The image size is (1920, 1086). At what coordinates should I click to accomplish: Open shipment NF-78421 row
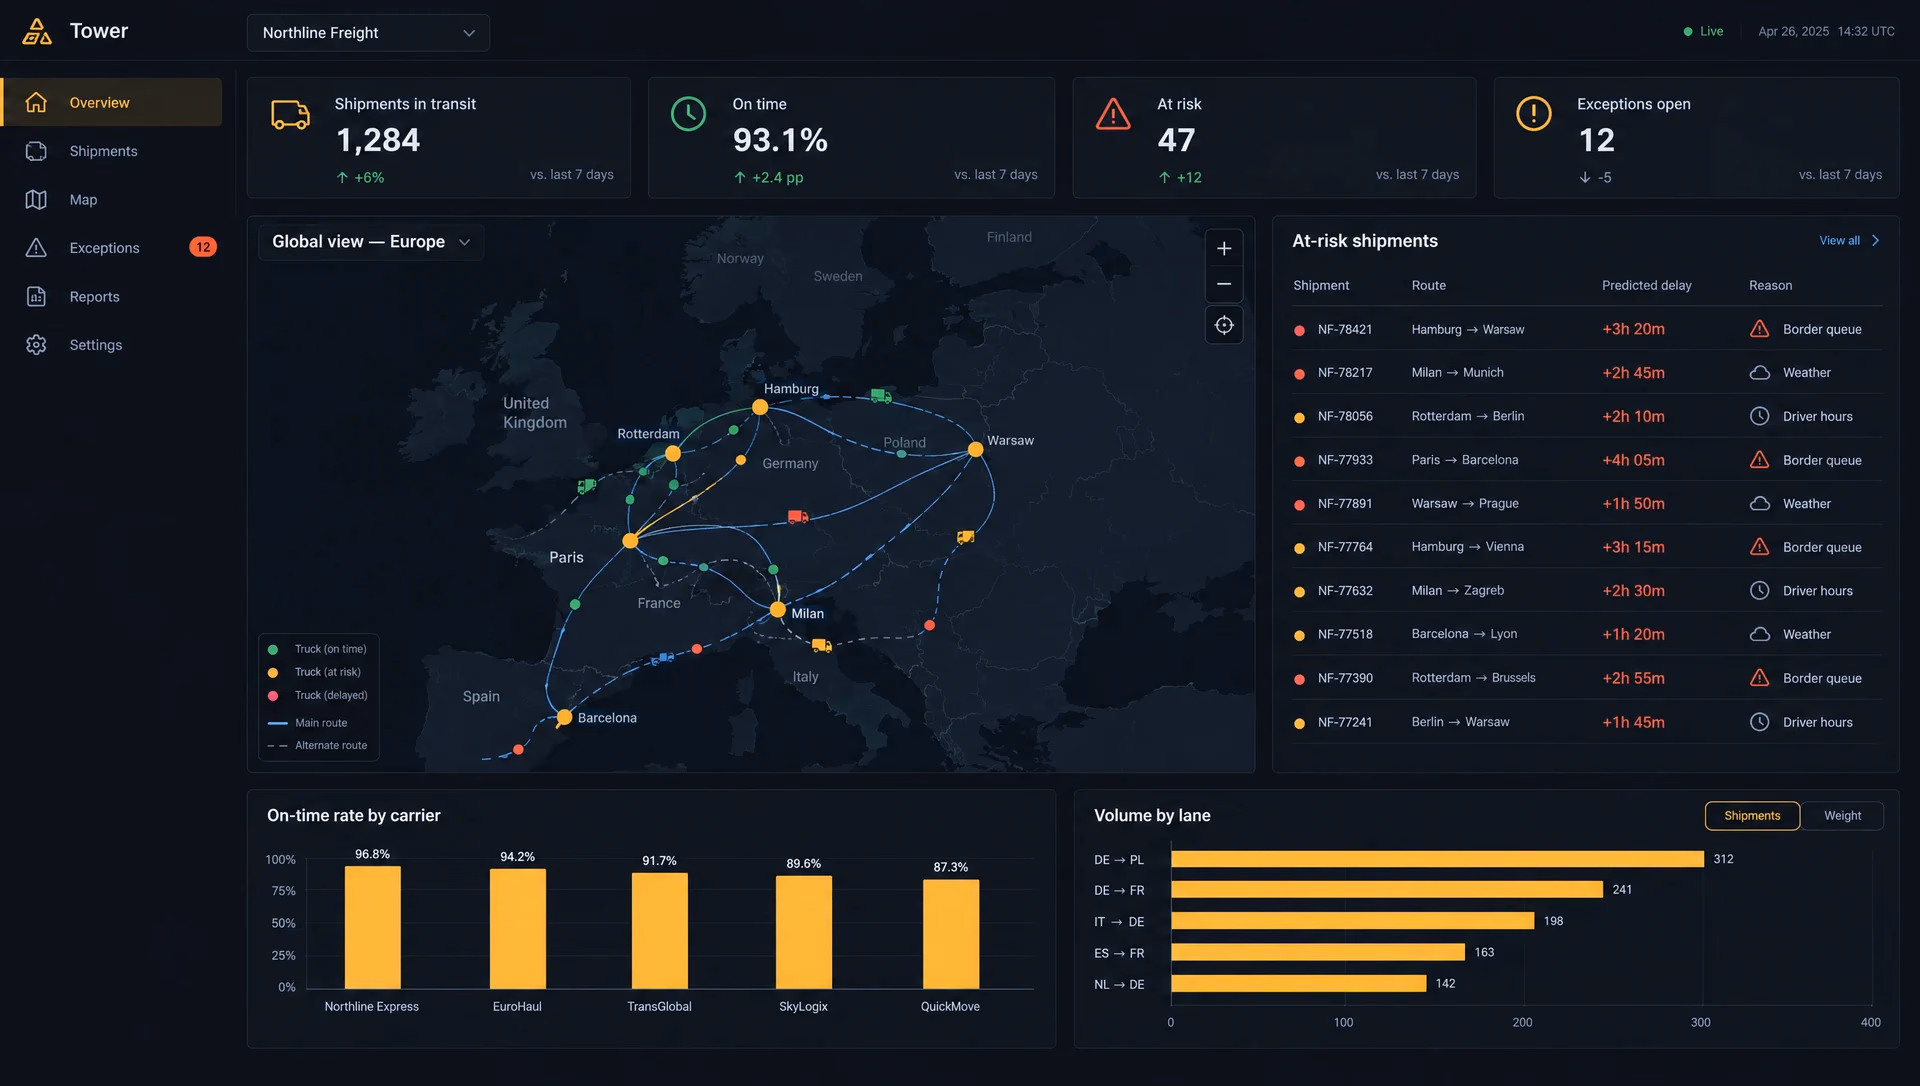point(1587,329)
